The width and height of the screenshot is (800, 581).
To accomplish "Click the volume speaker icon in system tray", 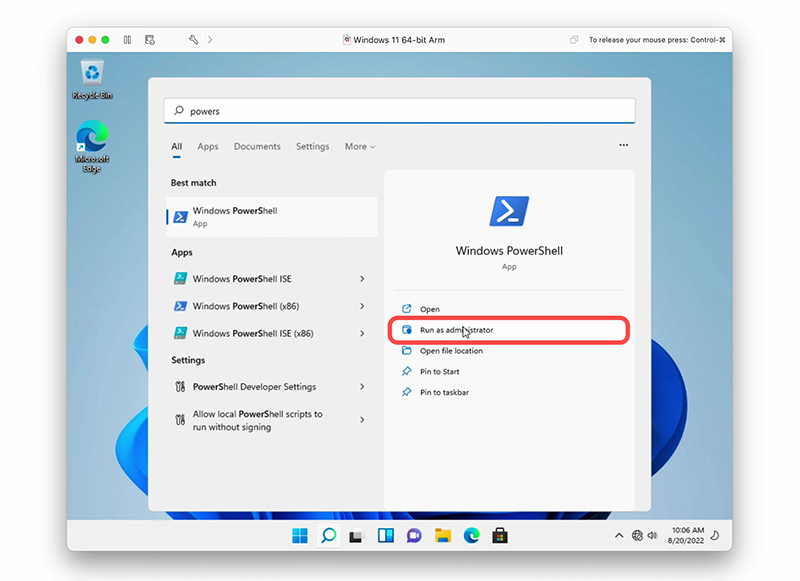I will click(652, 536).
